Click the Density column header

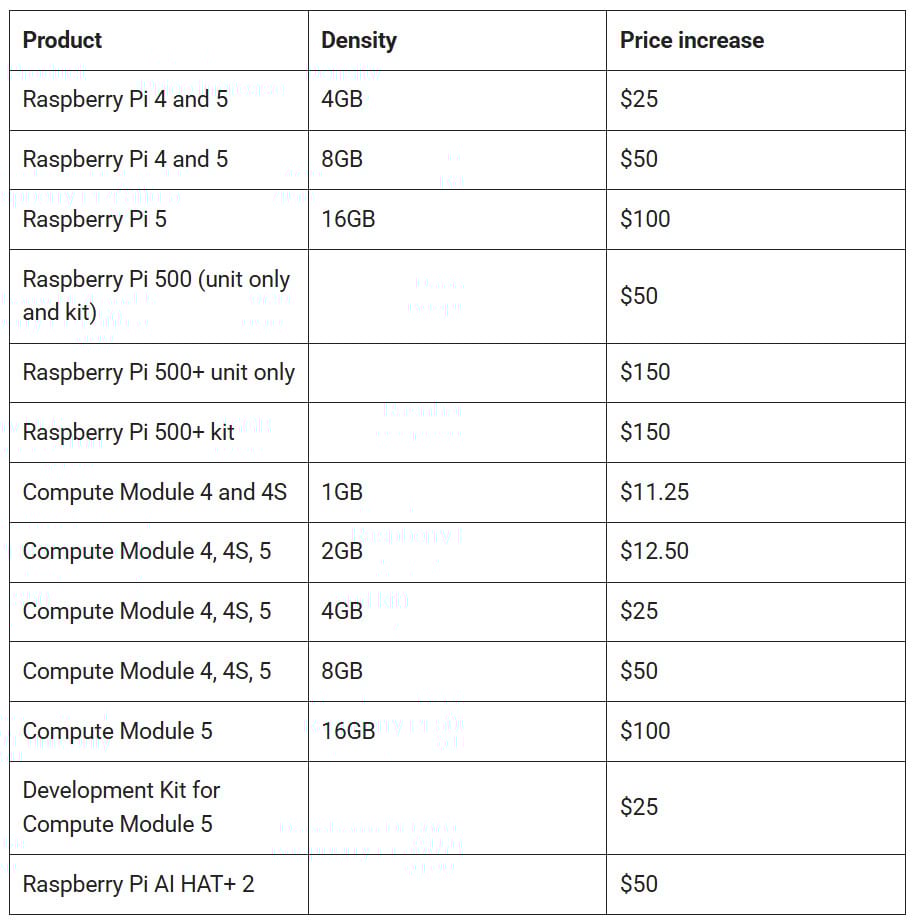pos(358,41)
